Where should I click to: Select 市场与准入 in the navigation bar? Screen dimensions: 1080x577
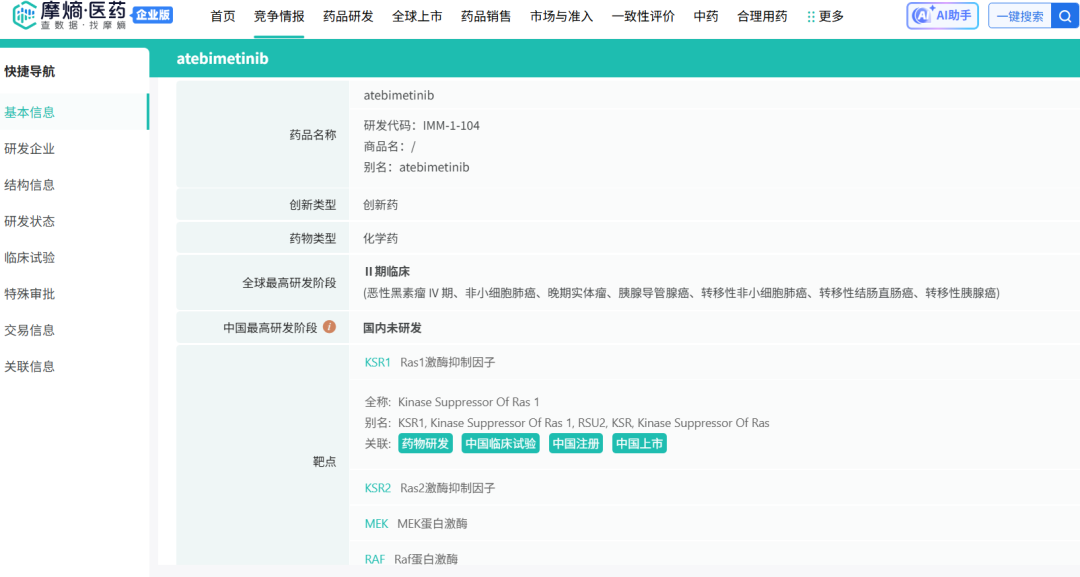[558, 15]
